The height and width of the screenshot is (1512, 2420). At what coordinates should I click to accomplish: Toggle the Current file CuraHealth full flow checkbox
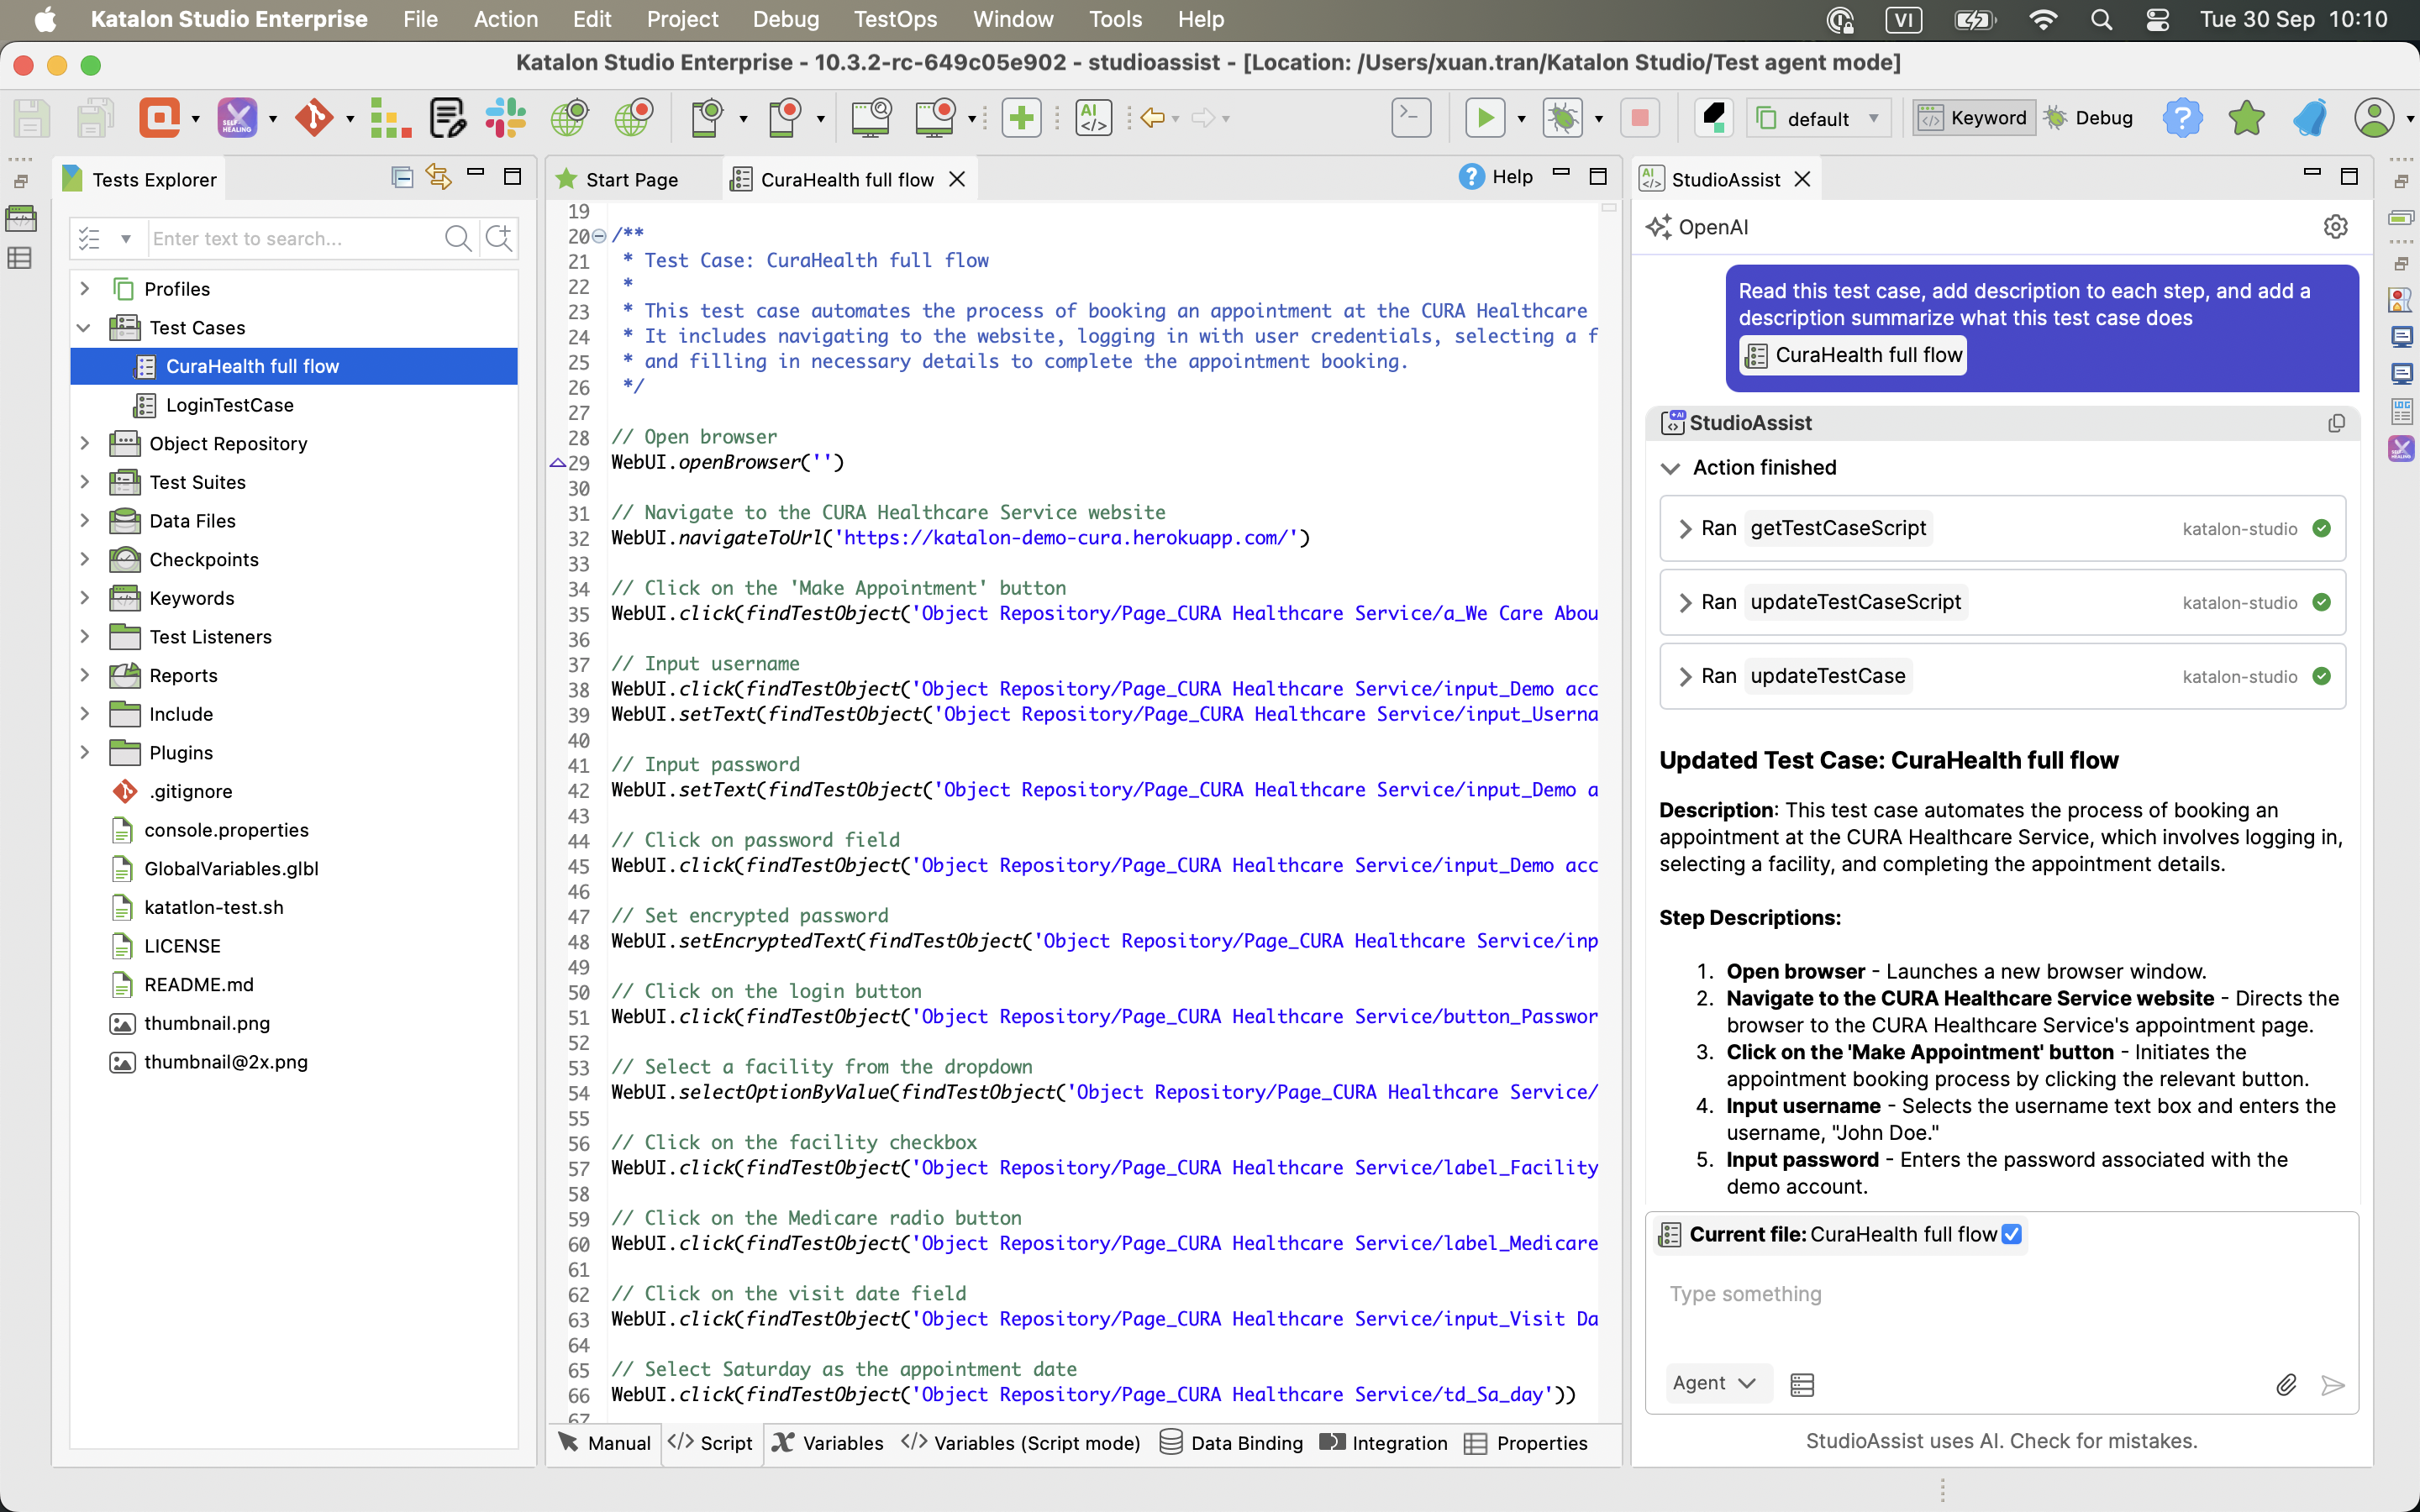tap(2012, 1234)
